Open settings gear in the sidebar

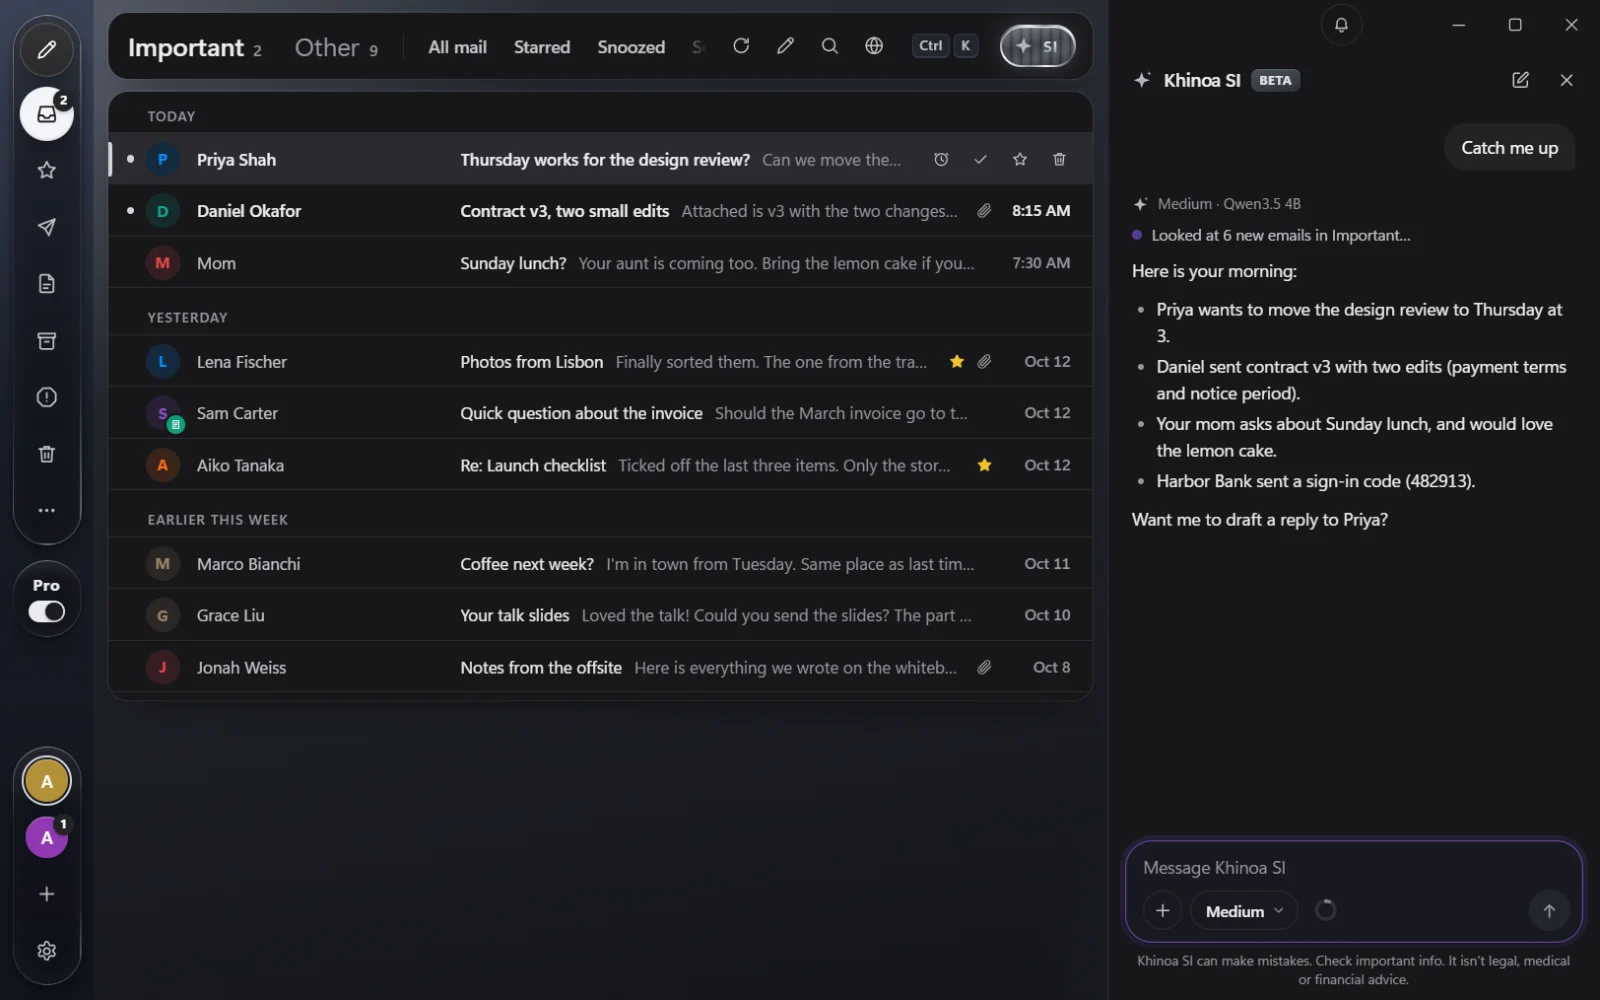point(47,951)
